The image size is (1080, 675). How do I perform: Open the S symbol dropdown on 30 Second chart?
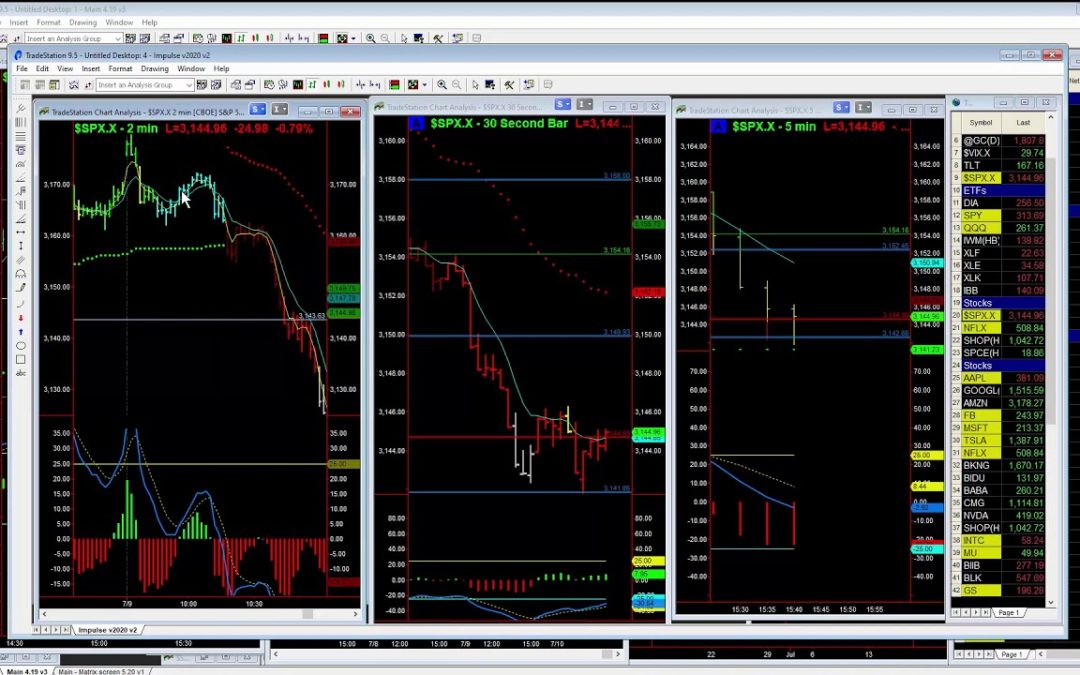click(563, 104)
